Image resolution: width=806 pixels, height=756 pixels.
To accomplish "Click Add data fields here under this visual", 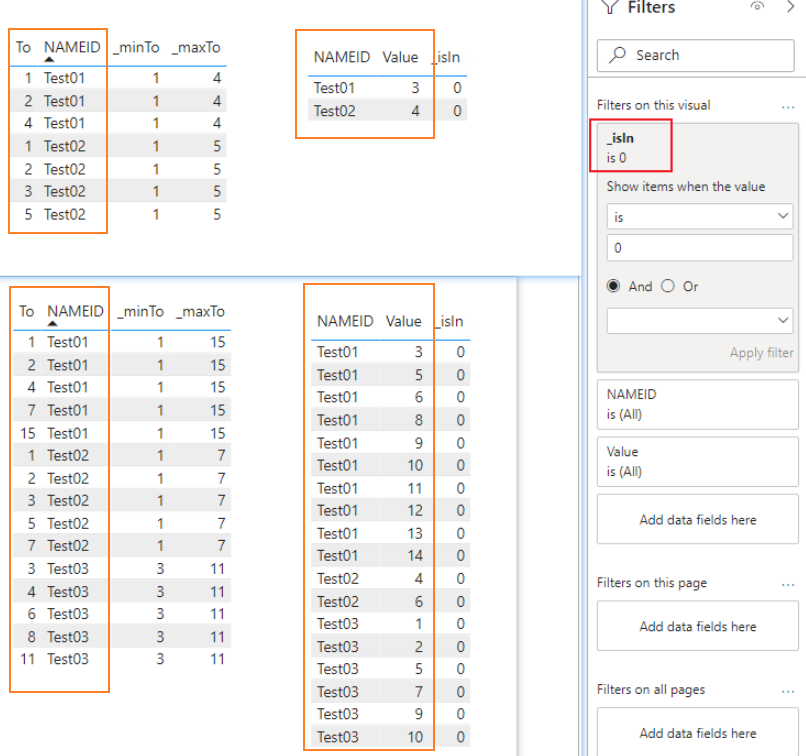I will click(698, 519).
